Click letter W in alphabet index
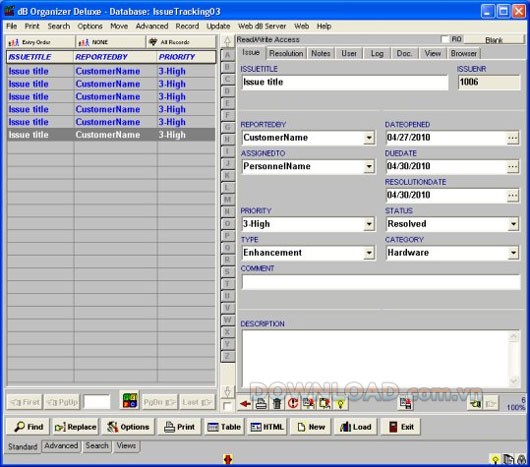This screenshot has width=530, height=467. tap(227, 320)
